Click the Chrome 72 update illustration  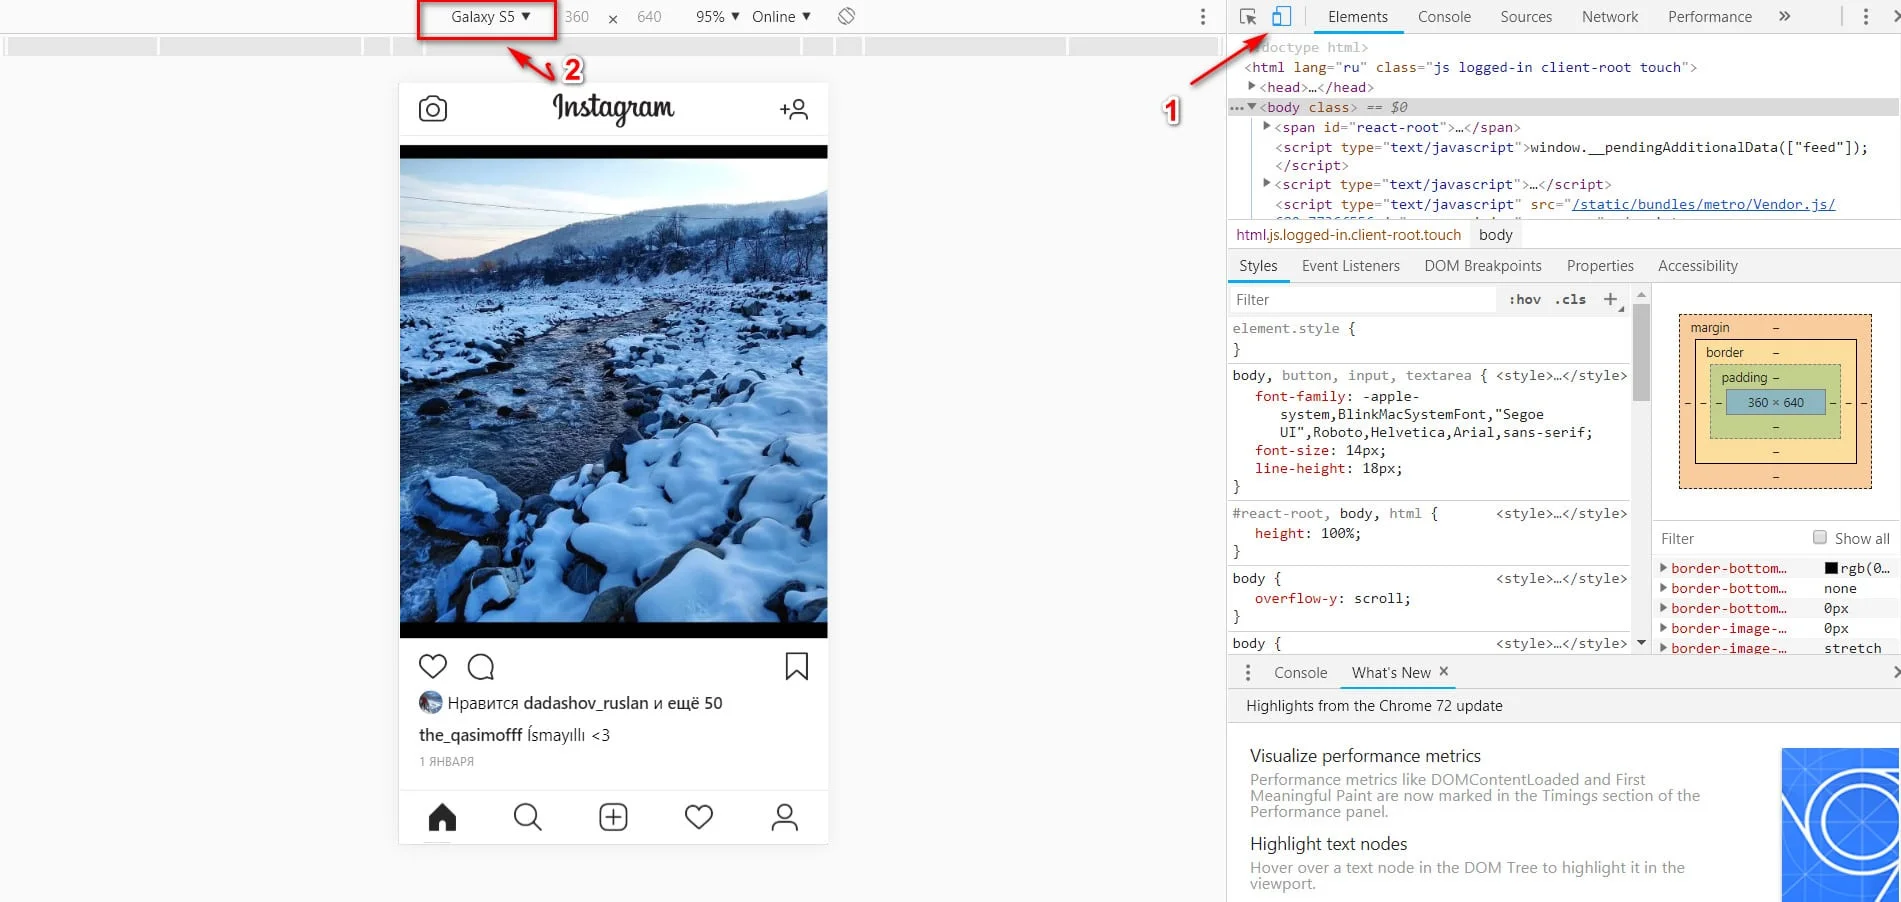[1840, 824]
